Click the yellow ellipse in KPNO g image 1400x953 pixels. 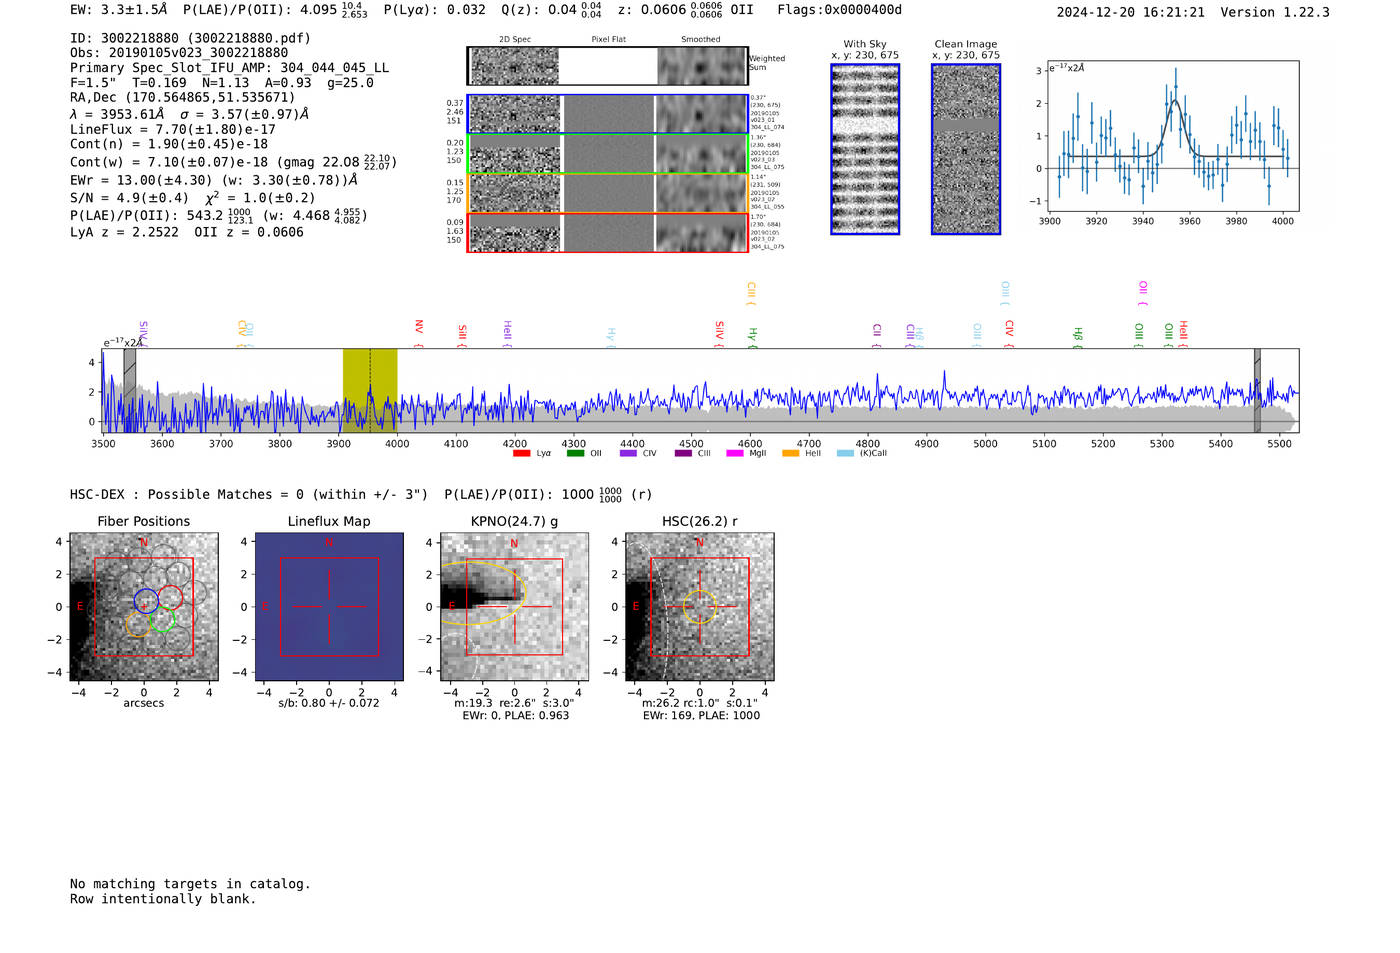480,593
